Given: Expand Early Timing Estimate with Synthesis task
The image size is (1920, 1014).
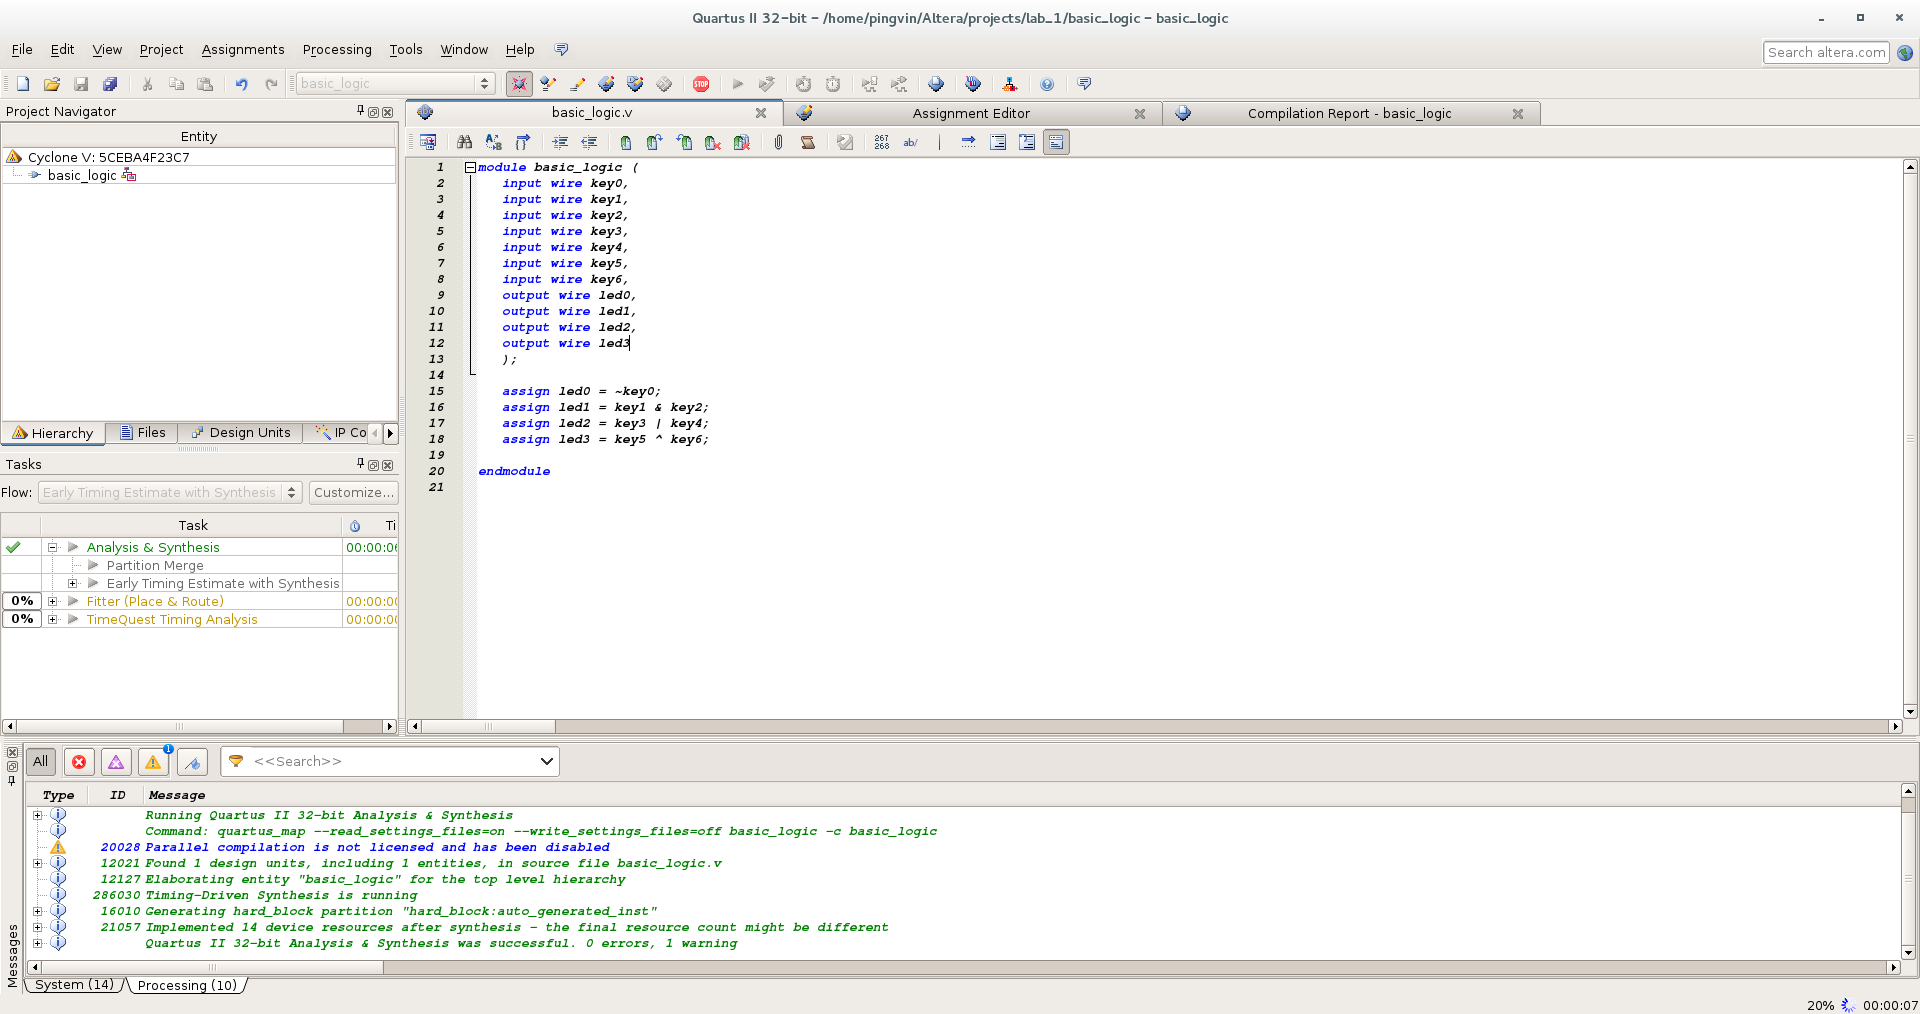Looking at the screenshot, I should click(x=72, y=583).
